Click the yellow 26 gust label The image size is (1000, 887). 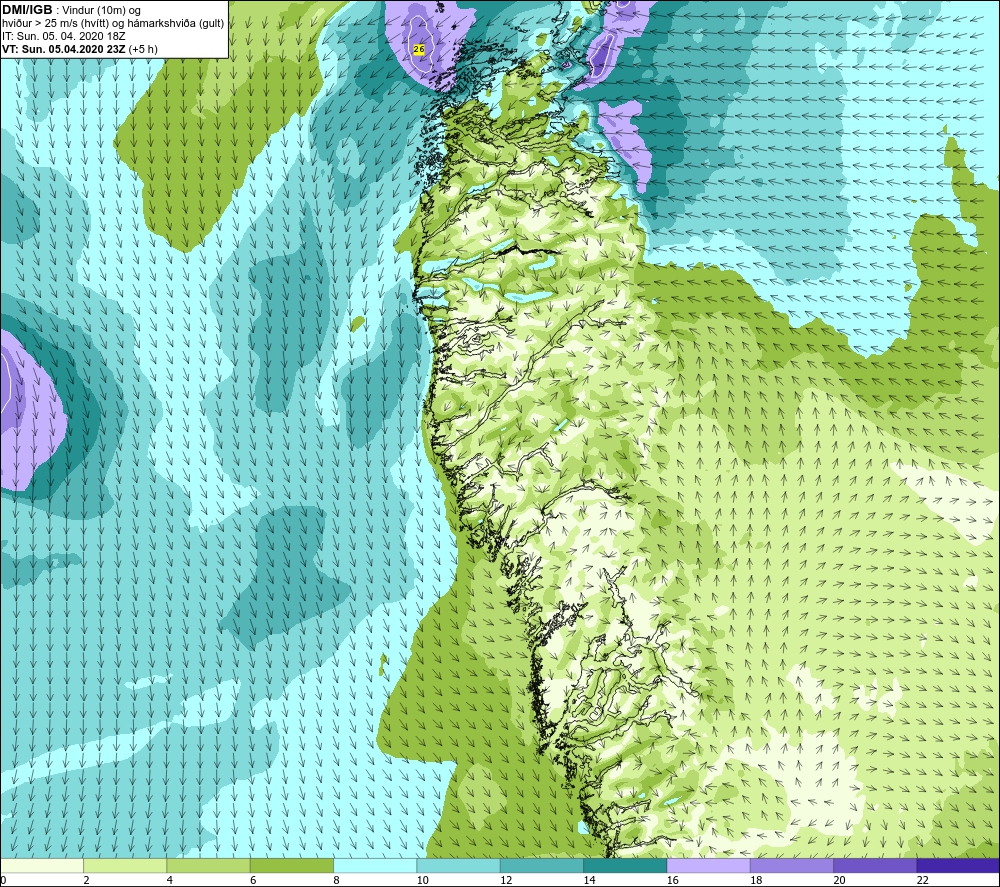coord(419,49)
